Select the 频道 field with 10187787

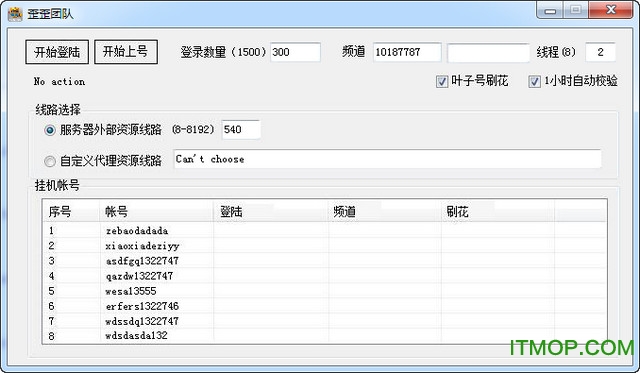pos(407,52)
